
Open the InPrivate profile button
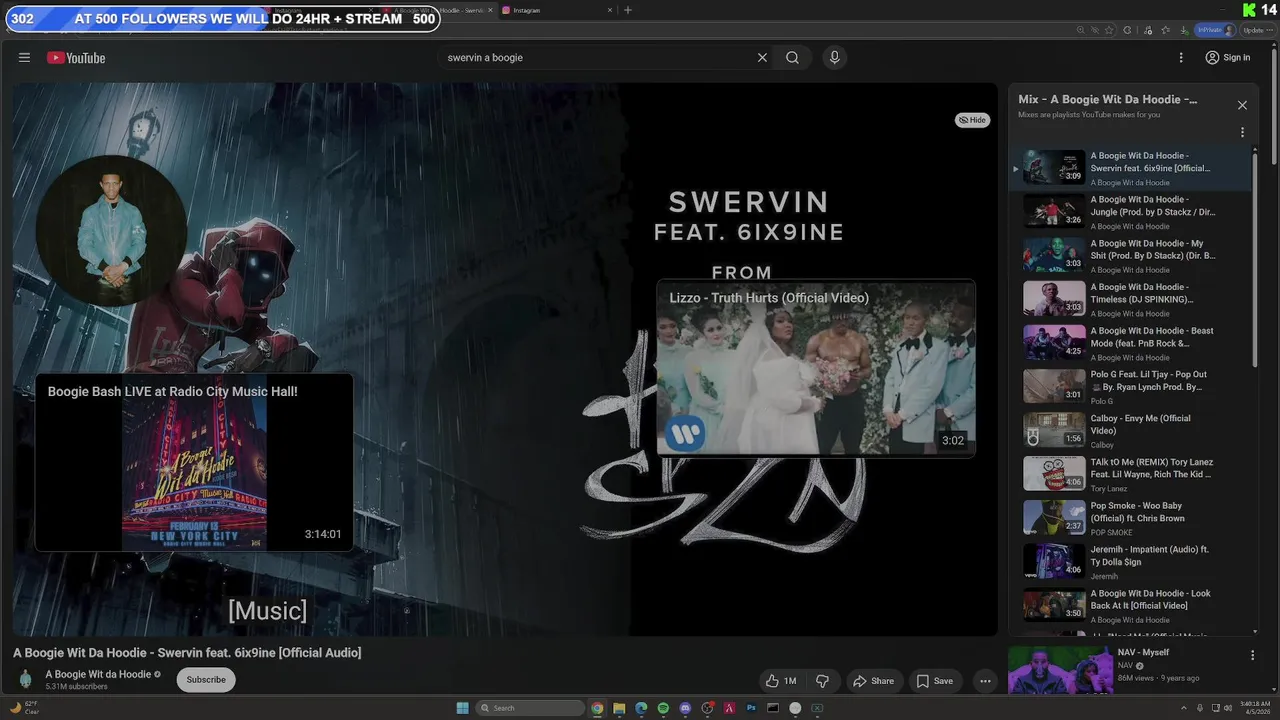tap(1215, 30)
